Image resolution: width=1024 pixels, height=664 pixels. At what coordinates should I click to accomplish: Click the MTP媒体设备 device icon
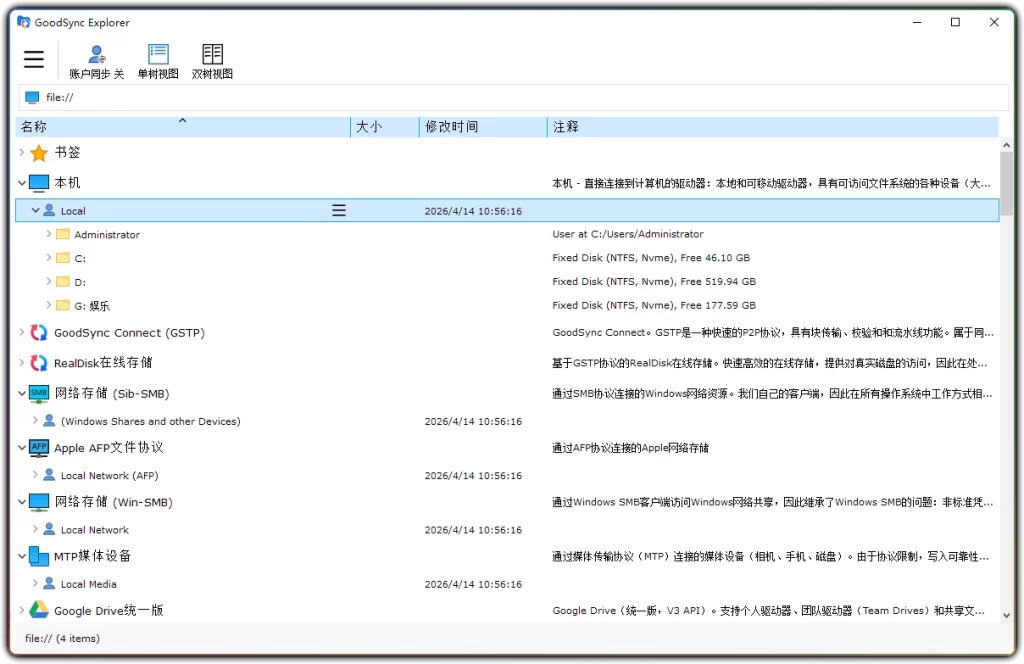point(37,556)
